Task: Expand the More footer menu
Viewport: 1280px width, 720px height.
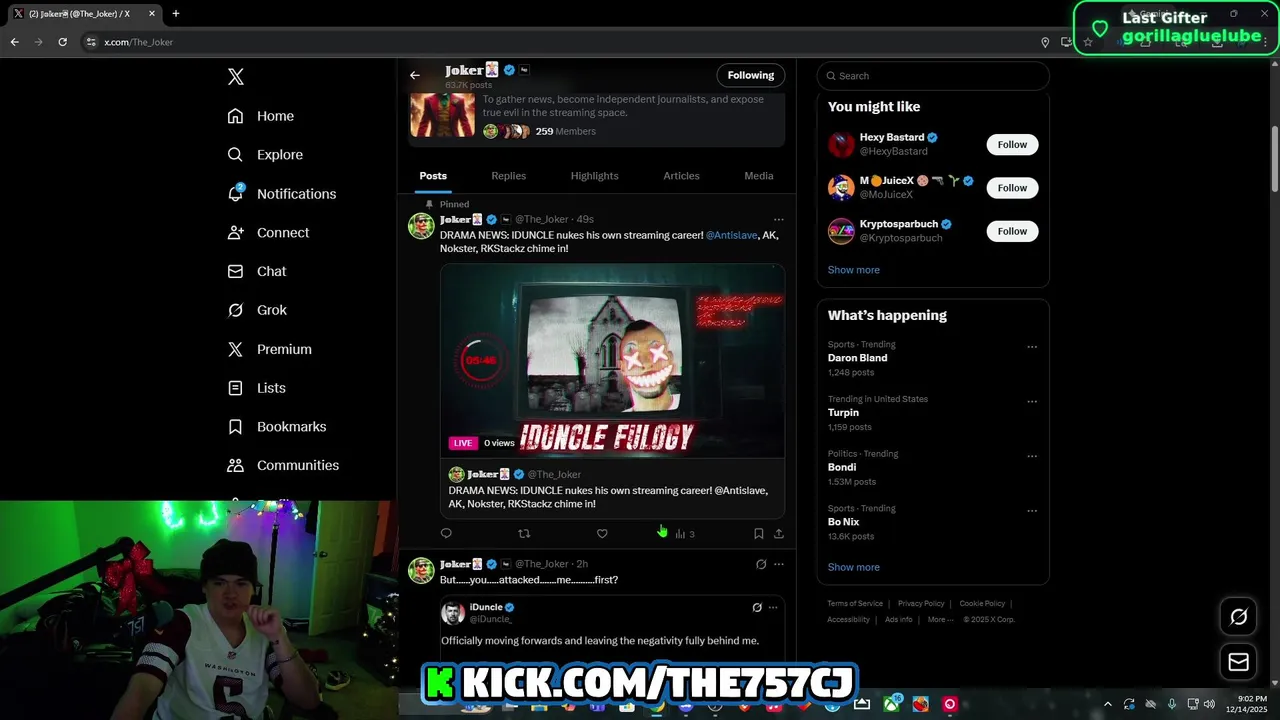Action: pyautogui.click(x=940, y=620)
